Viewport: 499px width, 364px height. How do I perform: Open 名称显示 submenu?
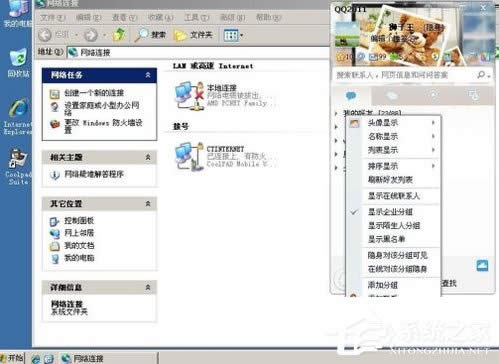pos(401,136)
